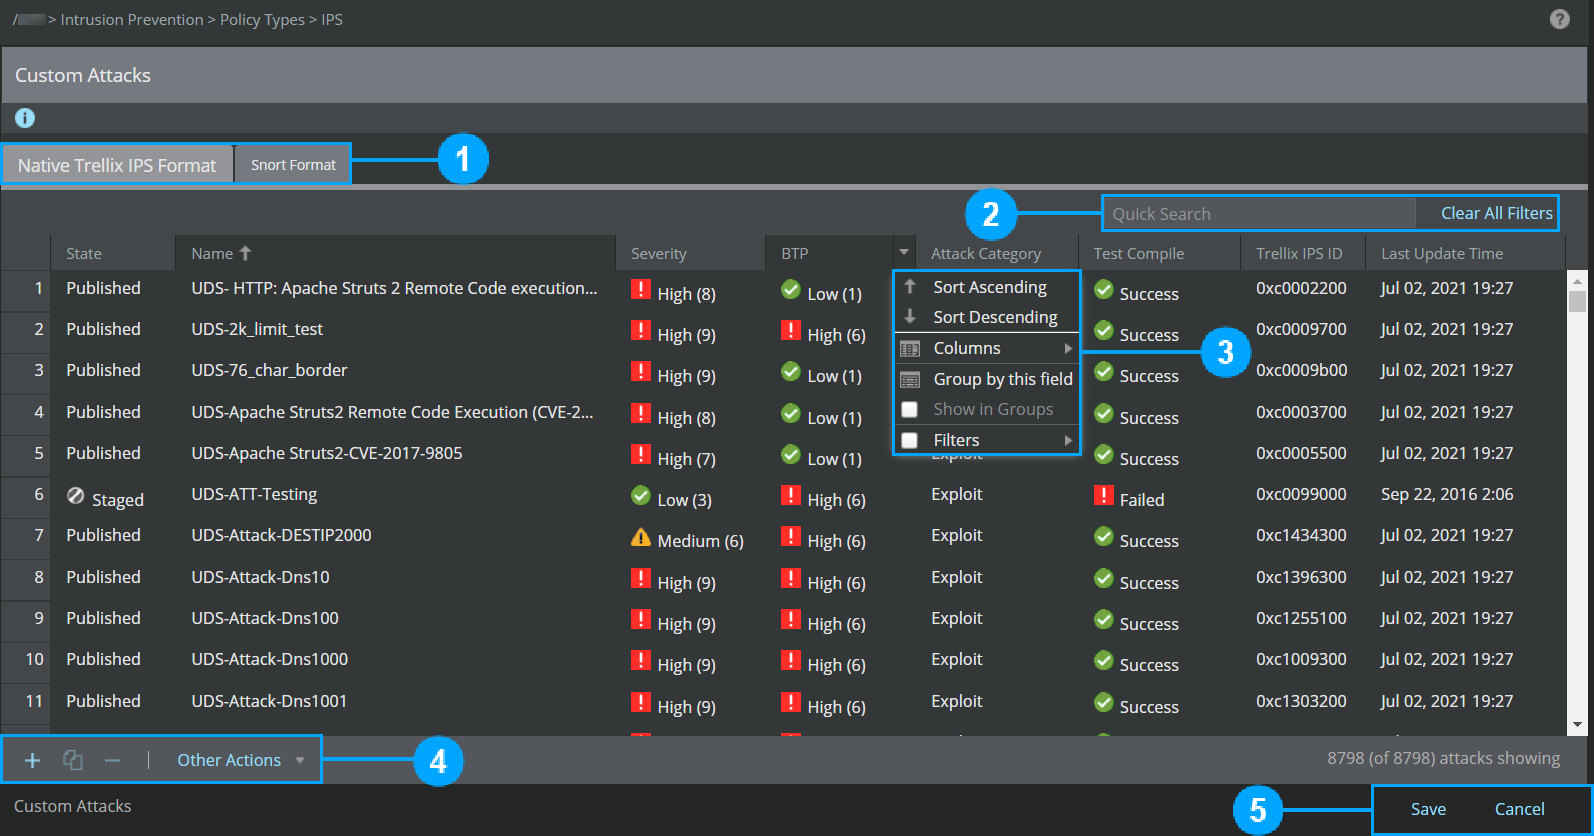Add a new custom attack with plus icon
The height and width of the screenshot is (836, 1594).
click(32, 760)
